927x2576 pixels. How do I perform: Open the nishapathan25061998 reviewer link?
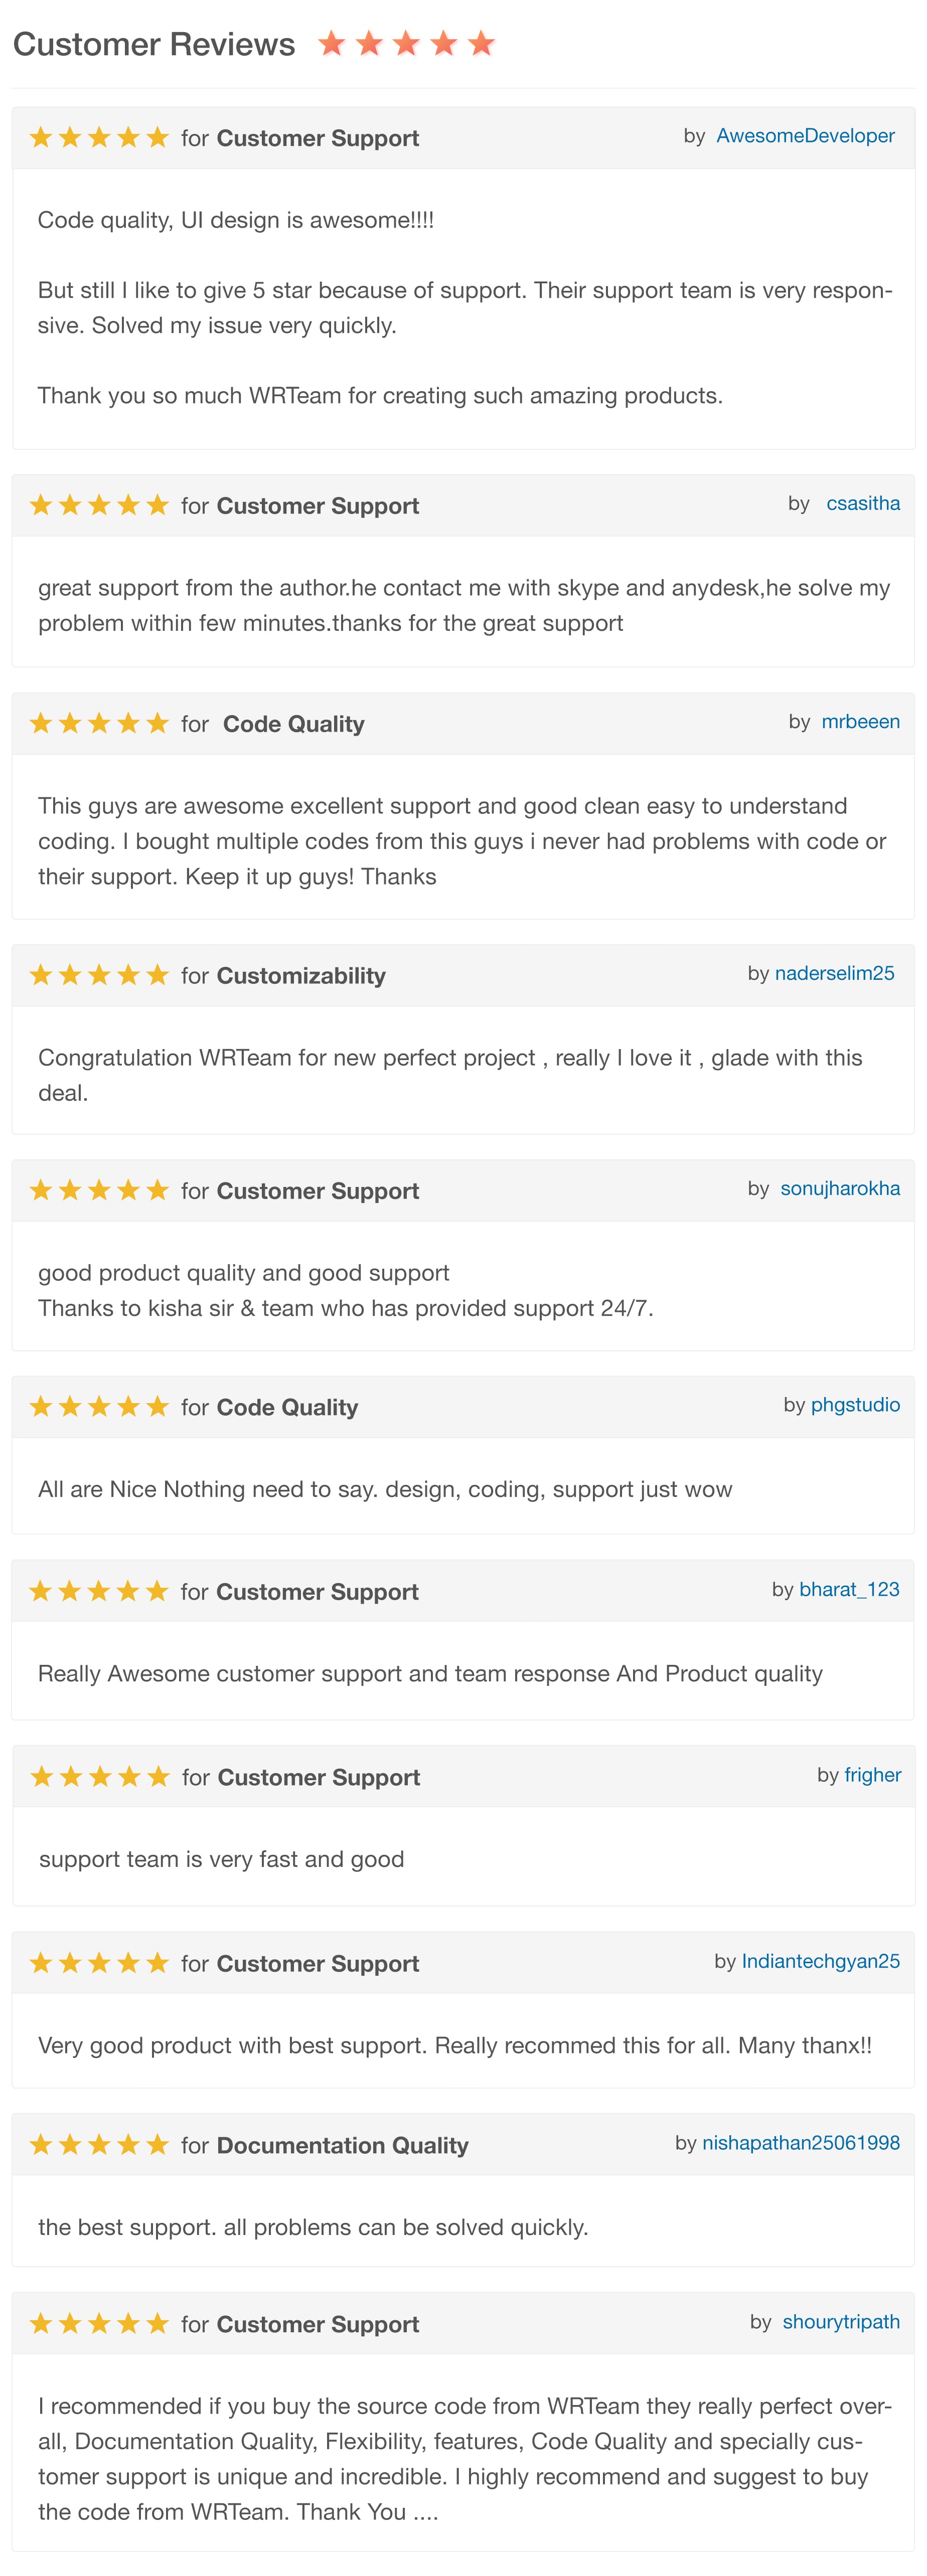(800, 2143)
